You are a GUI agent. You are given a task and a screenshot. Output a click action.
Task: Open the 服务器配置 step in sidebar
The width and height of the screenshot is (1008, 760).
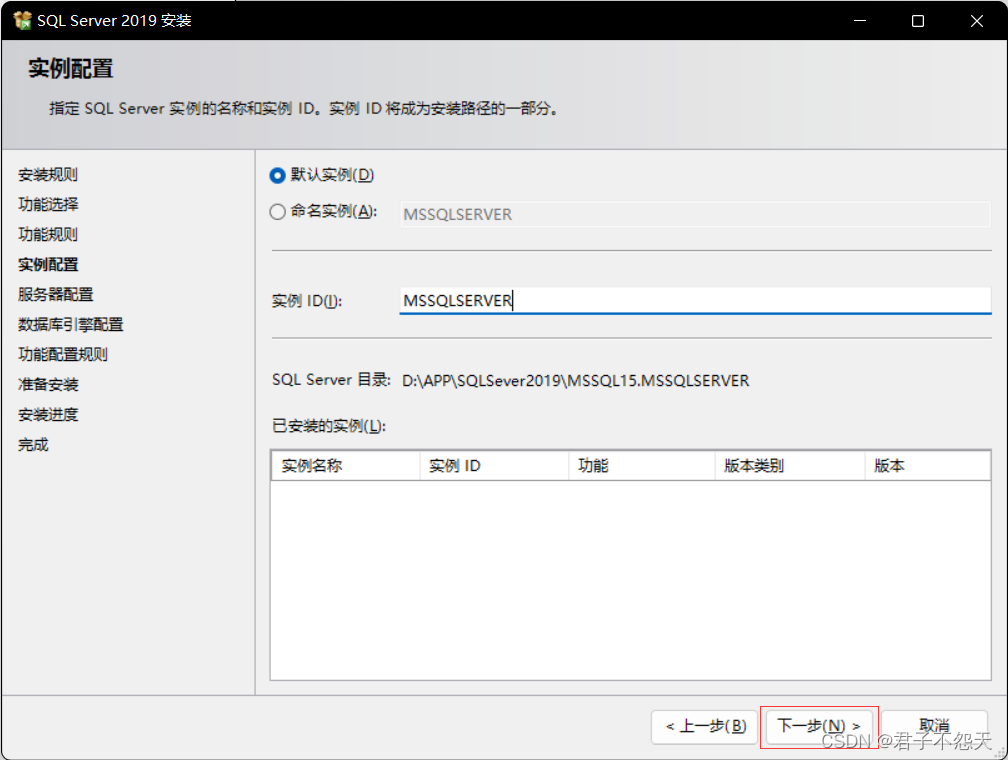tap(56, 294)
